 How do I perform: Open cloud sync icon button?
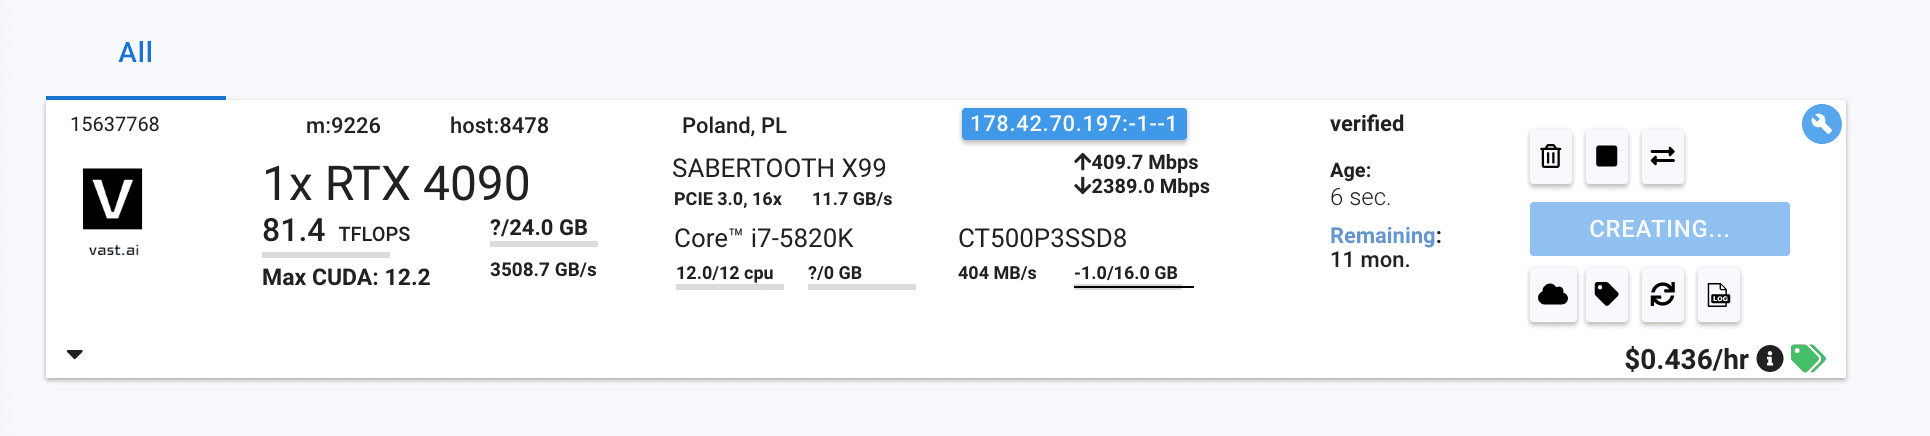coord(1553,295)
